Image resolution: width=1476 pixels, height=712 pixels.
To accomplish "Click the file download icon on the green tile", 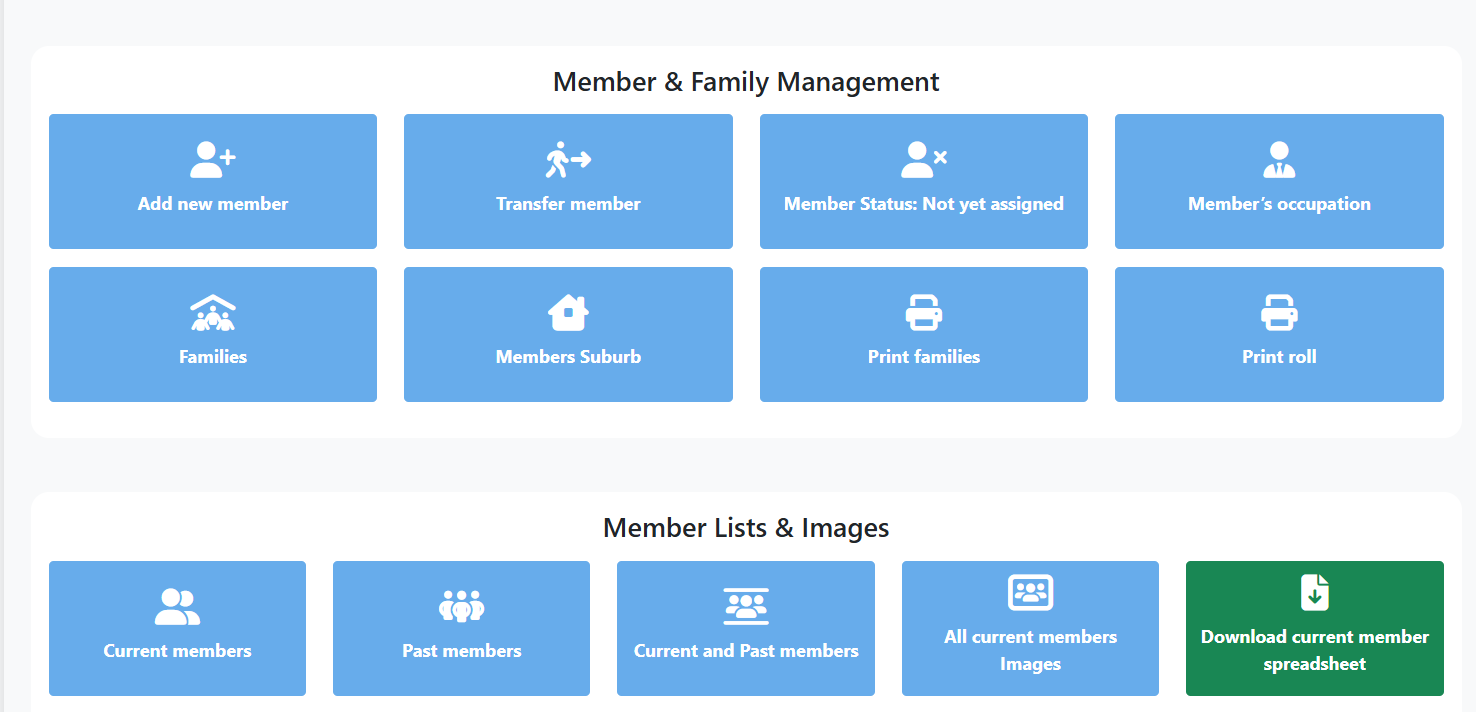I will pos(1315,592).
